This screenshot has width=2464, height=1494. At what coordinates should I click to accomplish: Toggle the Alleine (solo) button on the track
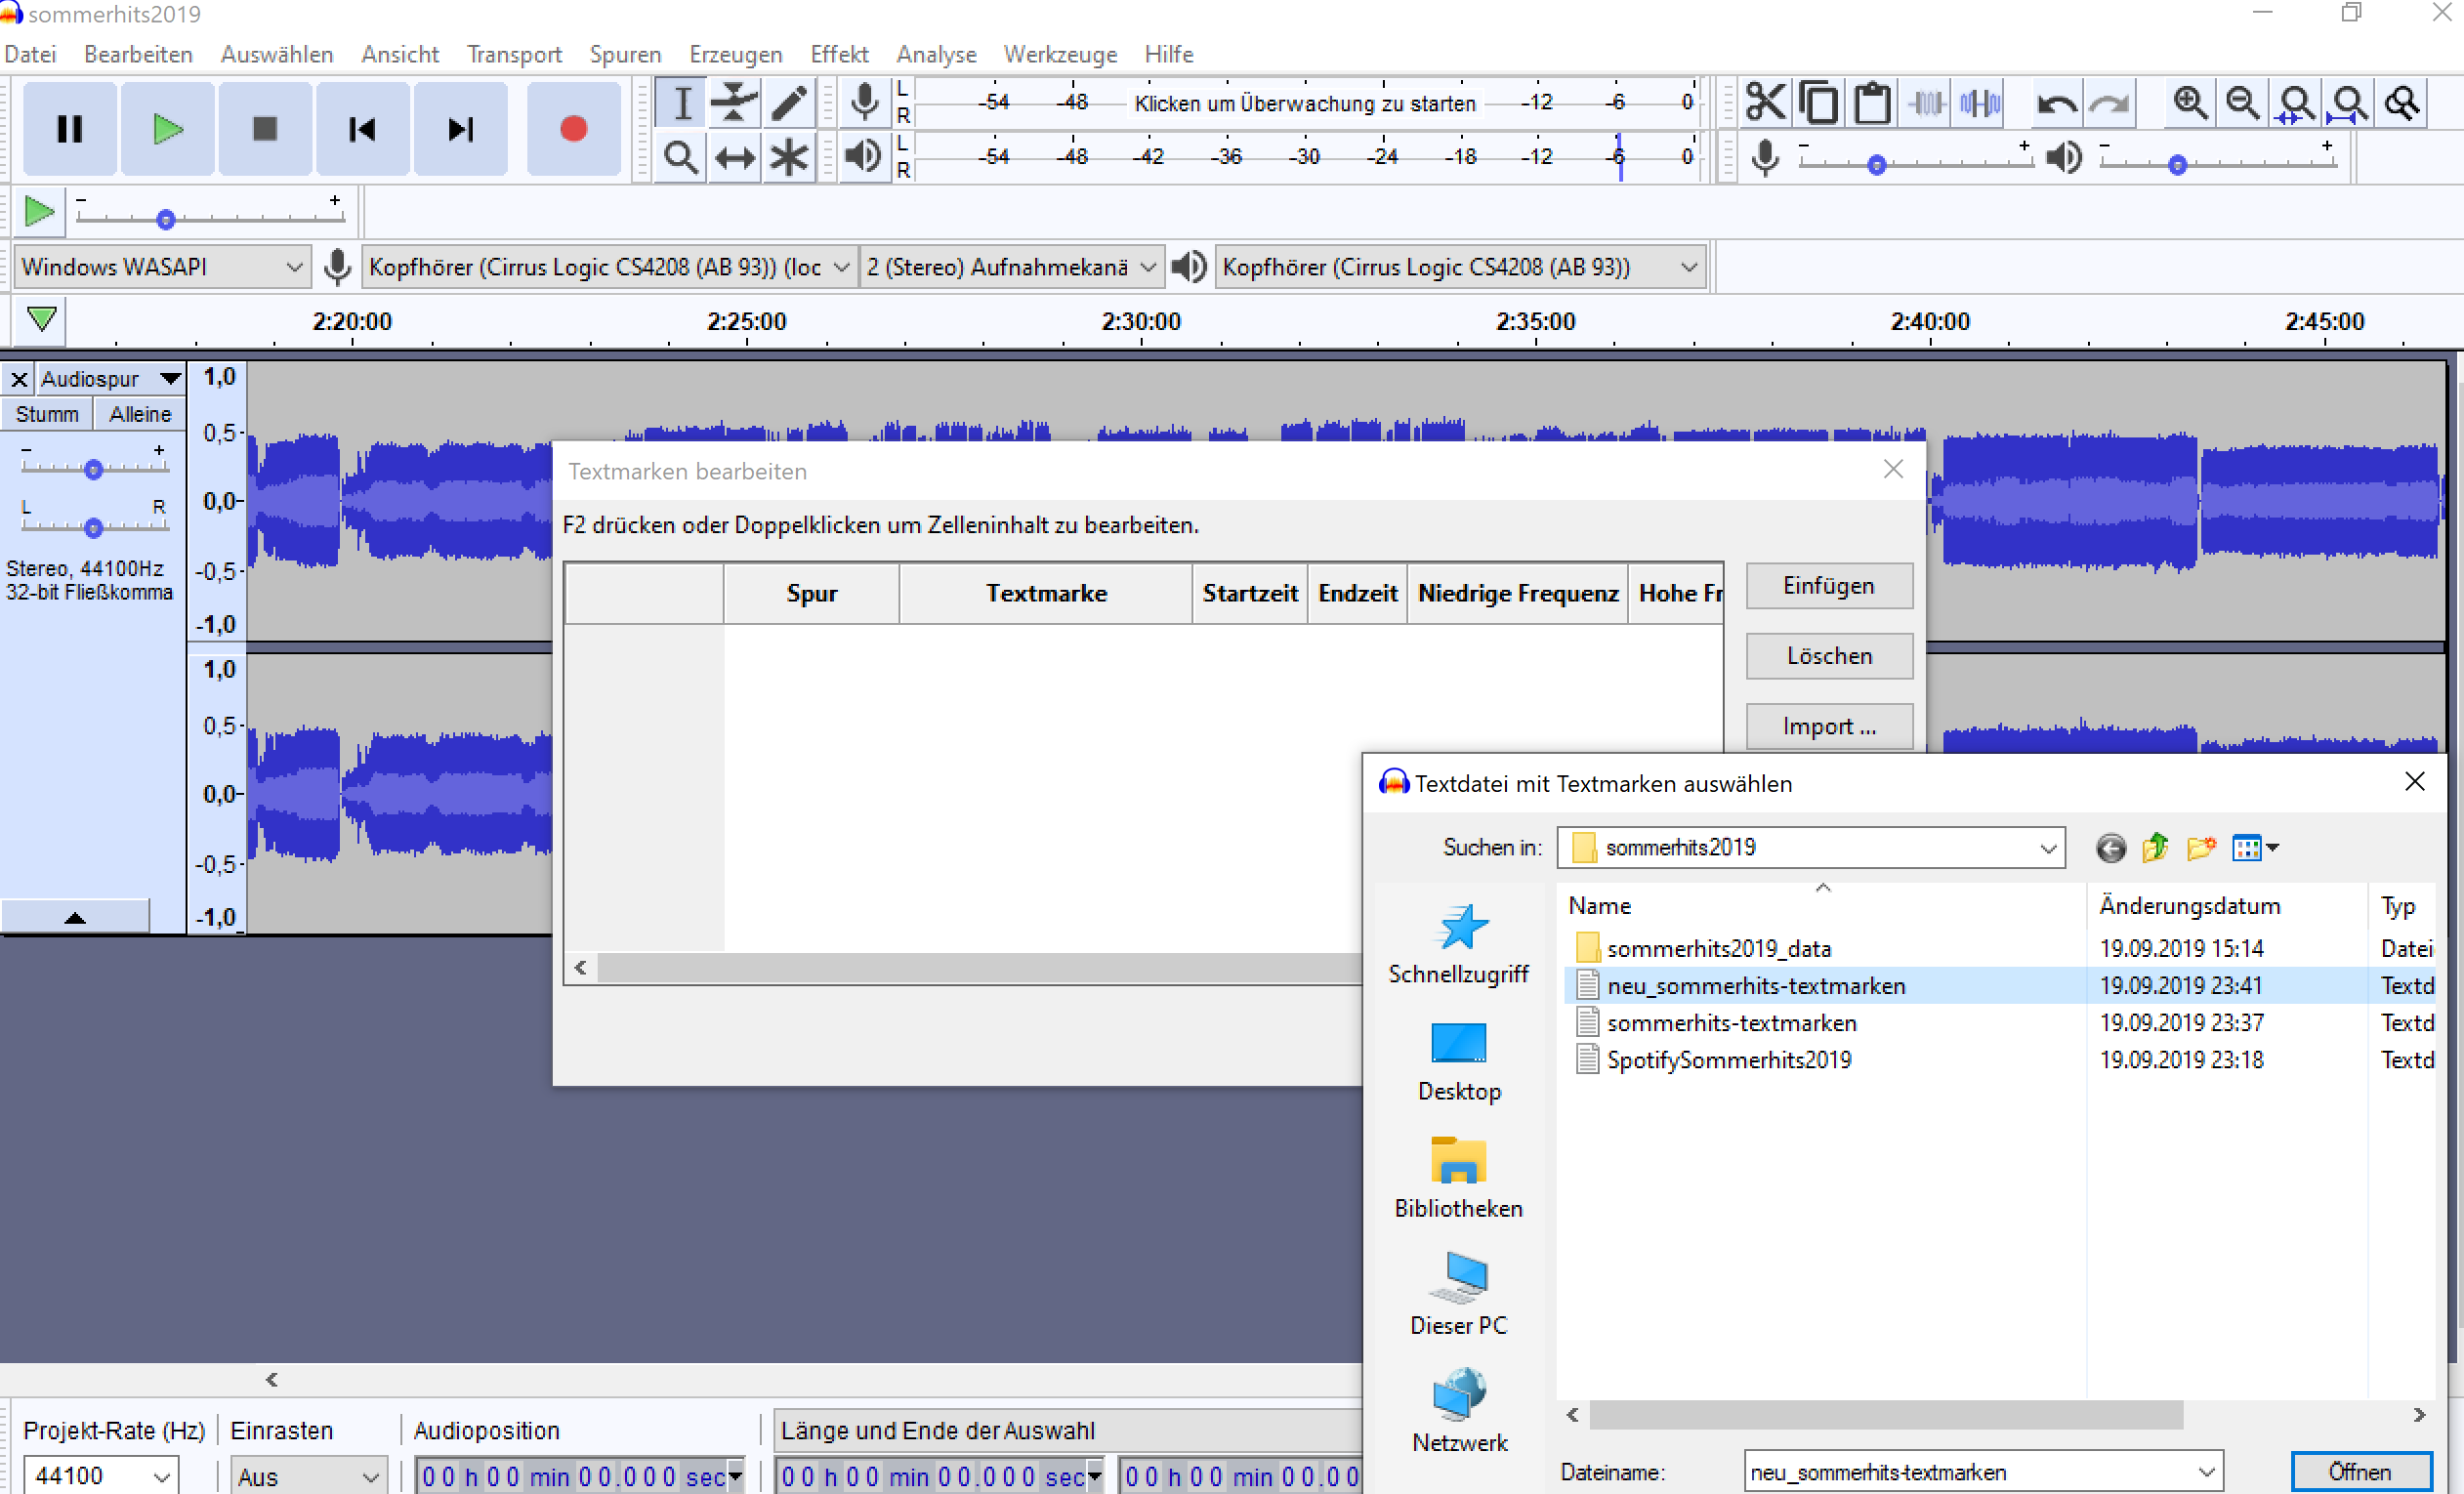140,414
